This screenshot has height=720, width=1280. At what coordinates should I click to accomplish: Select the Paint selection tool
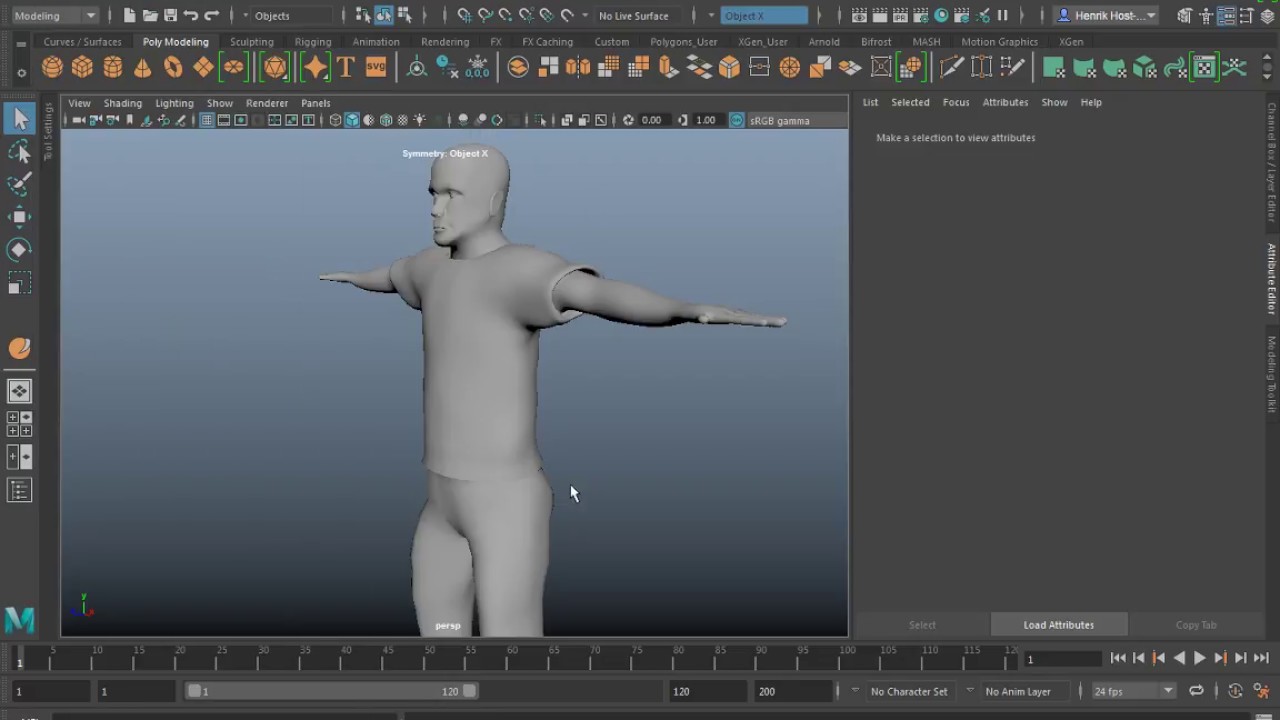pyautogui.click(x=19, y=184)
